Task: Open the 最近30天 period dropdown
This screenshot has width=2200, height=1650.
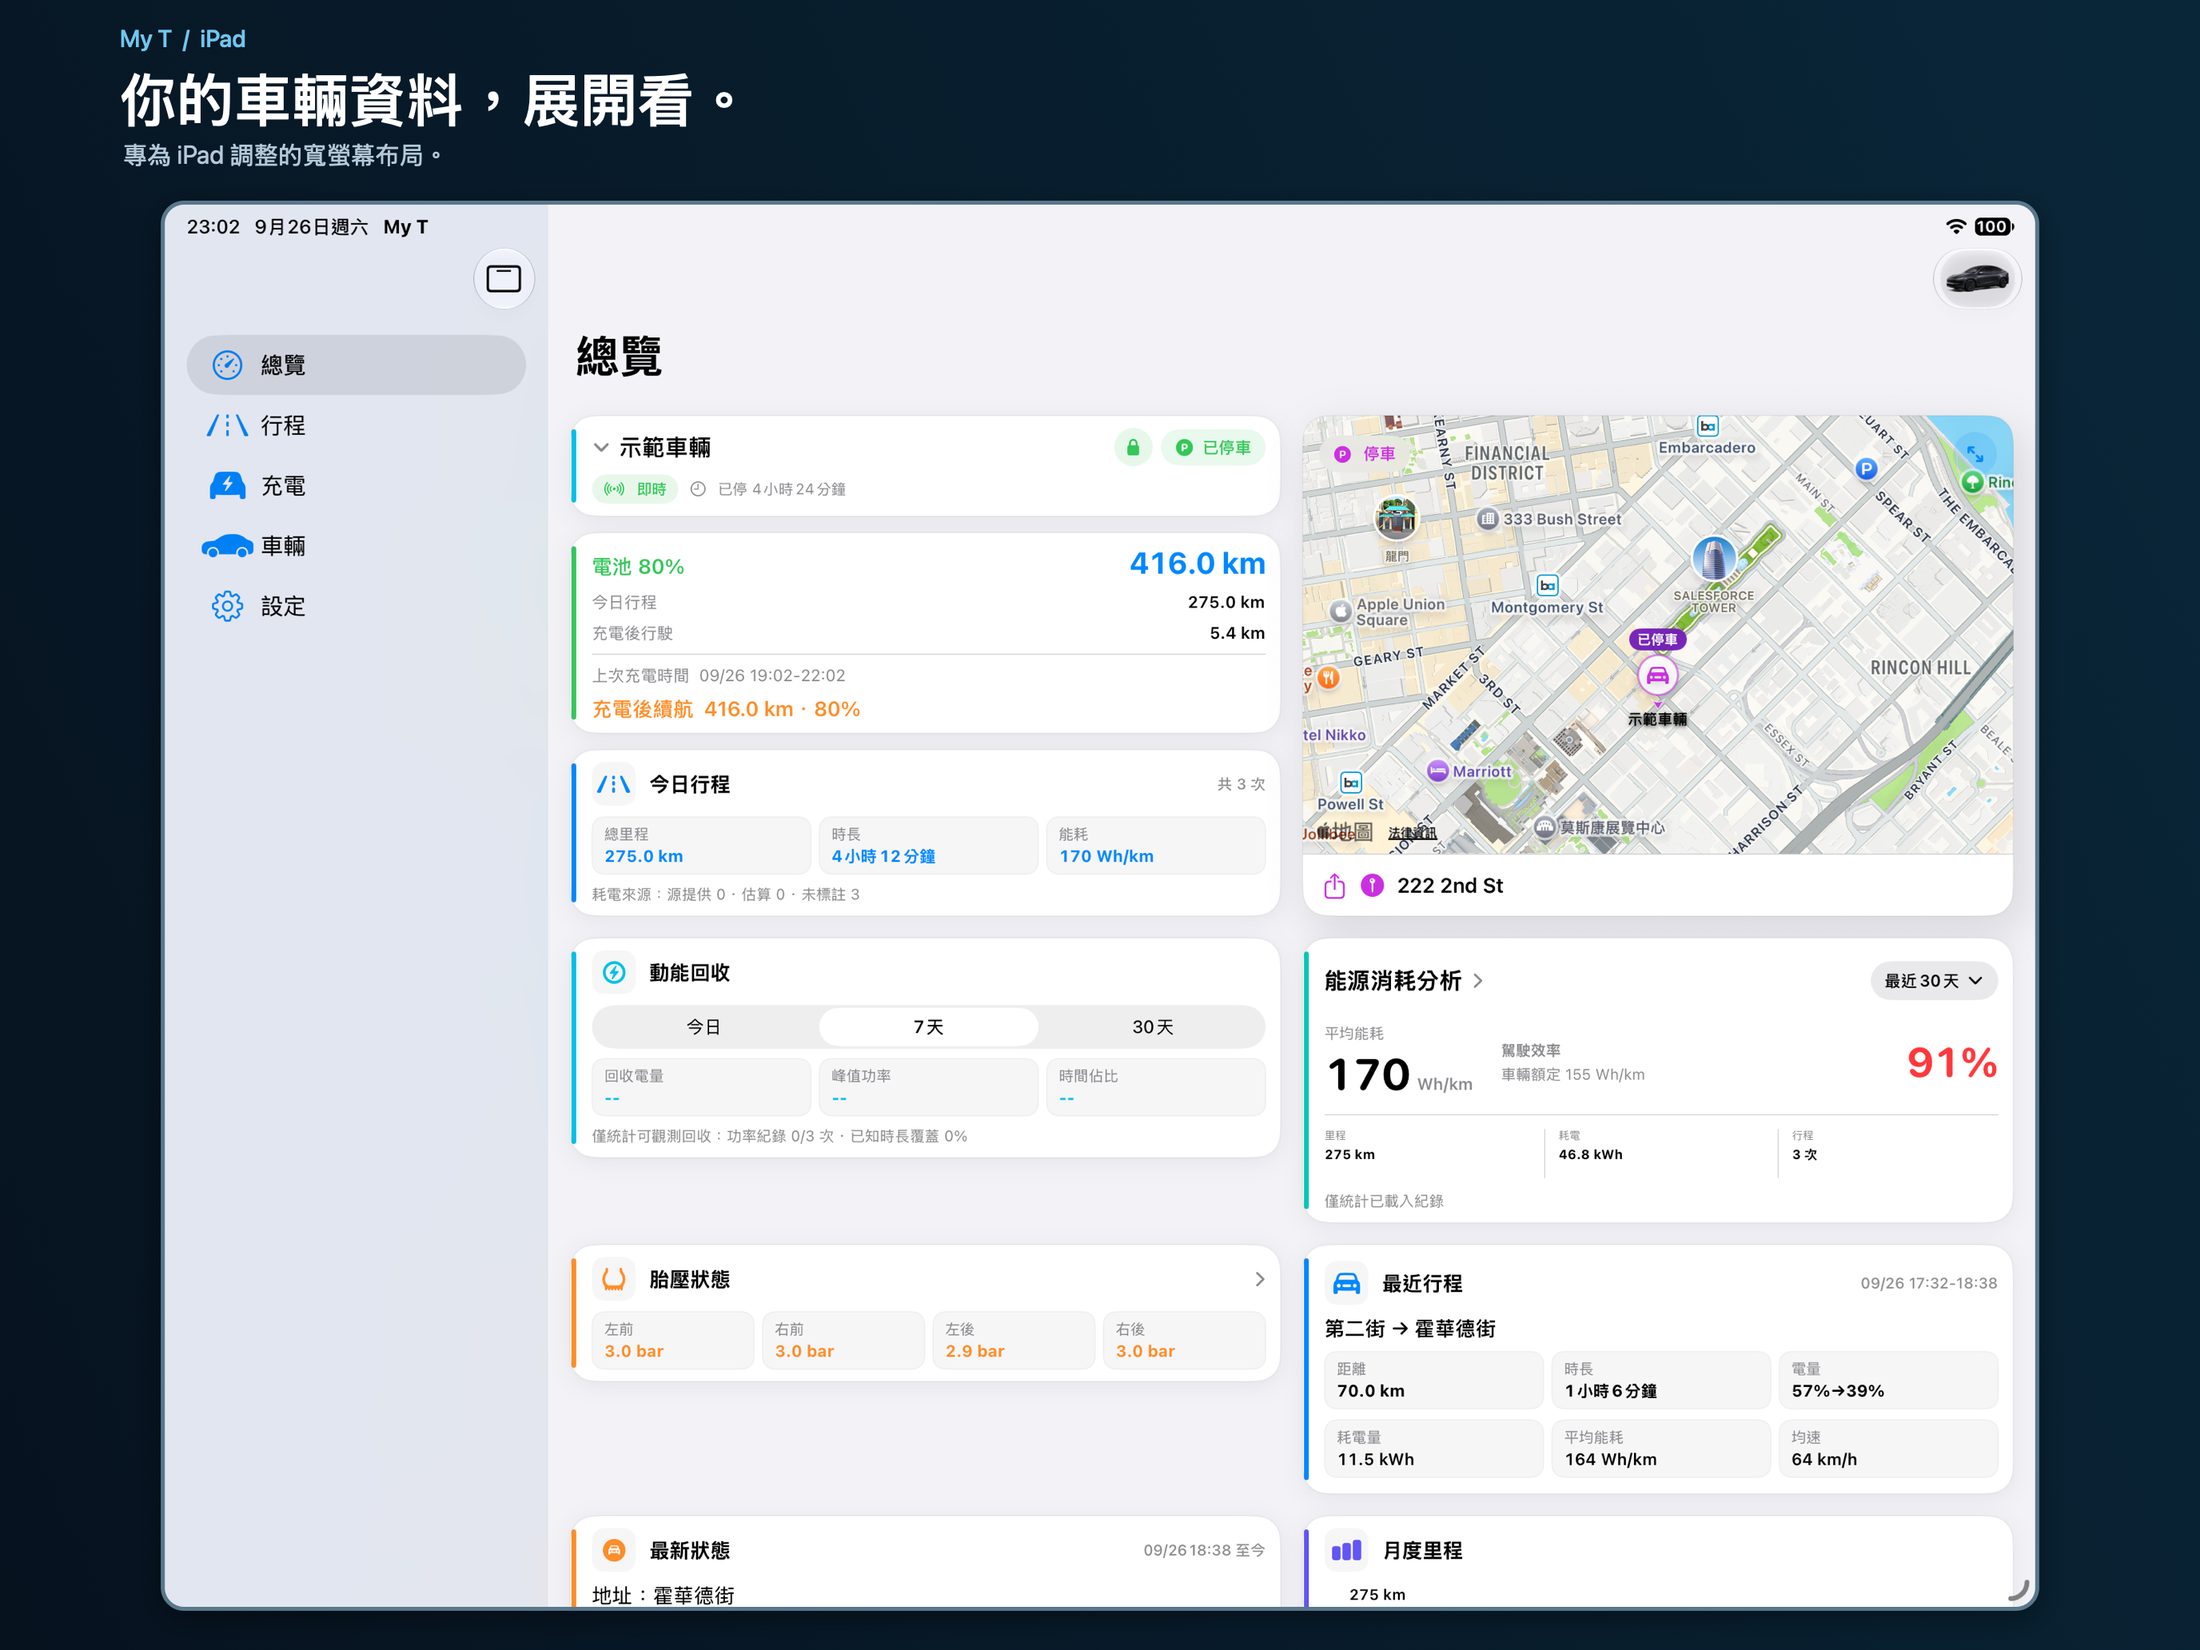Action: [x=1933, y=981]
